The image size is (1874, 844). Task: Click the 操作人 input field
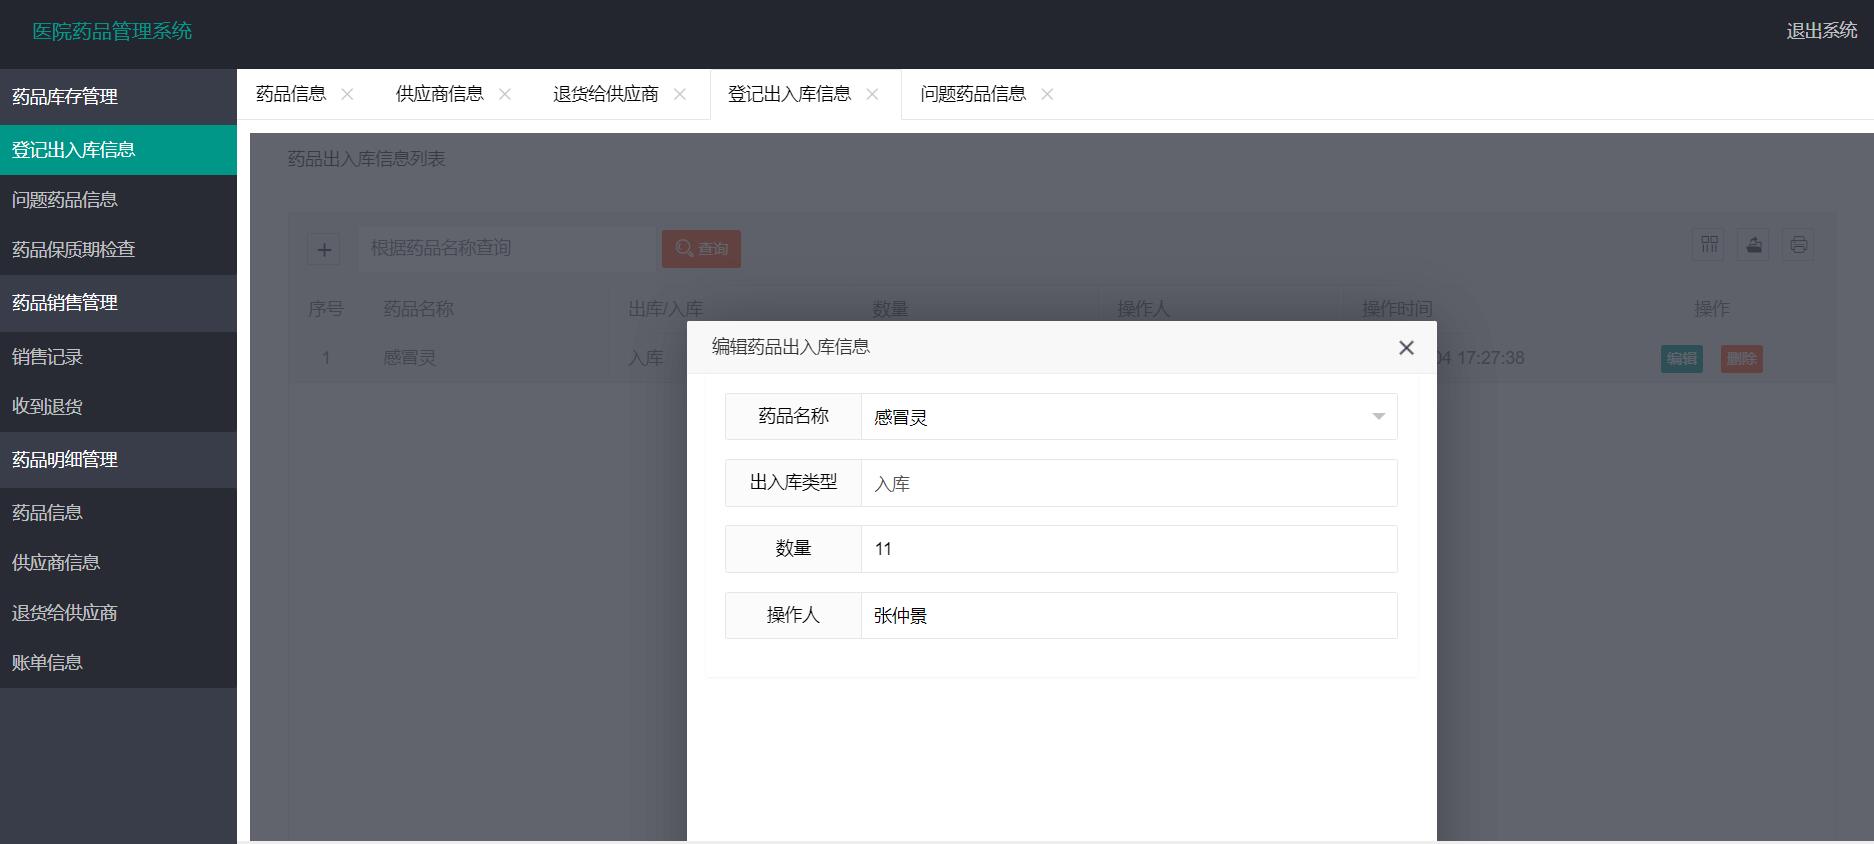[x=1129, y=615]
